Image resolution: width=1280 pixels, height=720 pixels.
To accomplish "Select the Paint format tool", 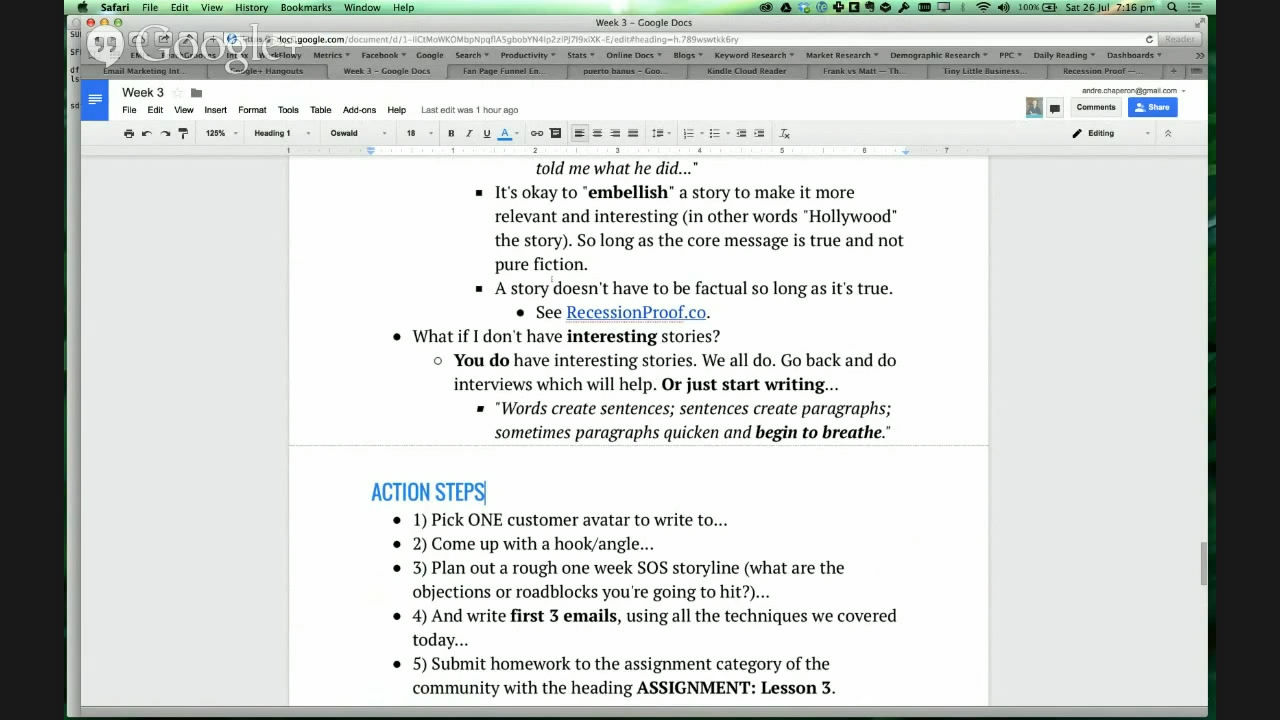I will click(x=183, y=133).
